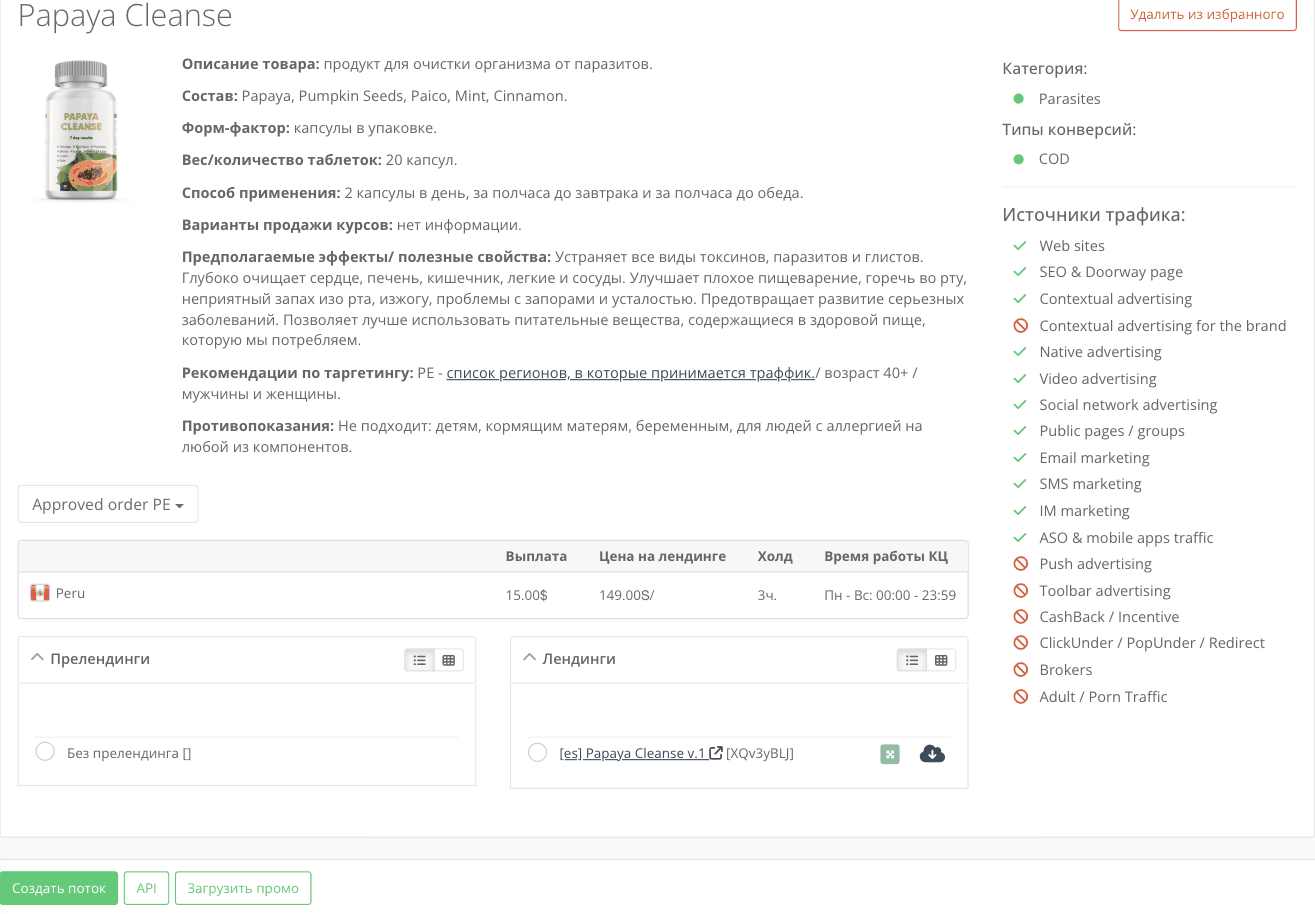
Task: Open Papaya Cleanse landing via external link icon
Action: click(716, 753)
